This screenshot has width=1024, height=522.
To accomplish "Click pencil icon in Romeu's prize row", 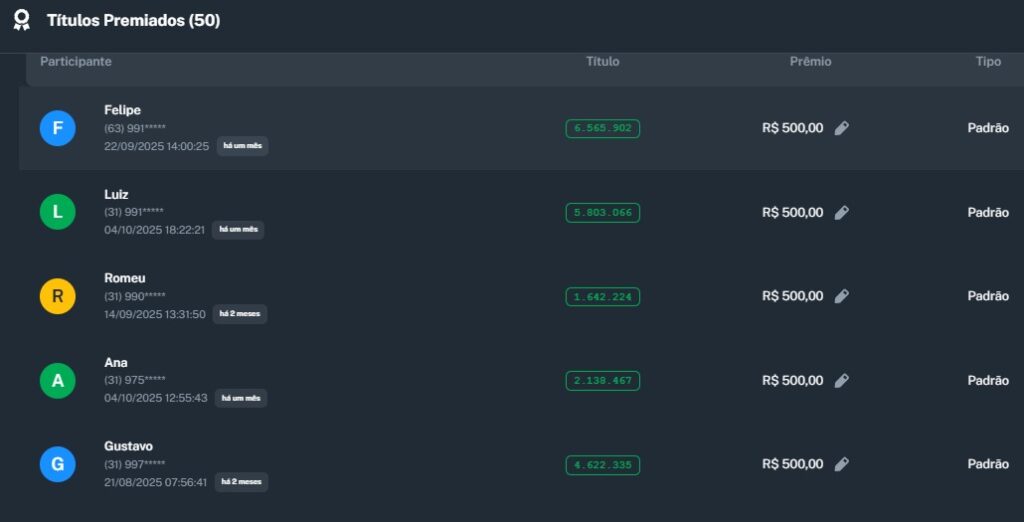I will tap(842, 296).
